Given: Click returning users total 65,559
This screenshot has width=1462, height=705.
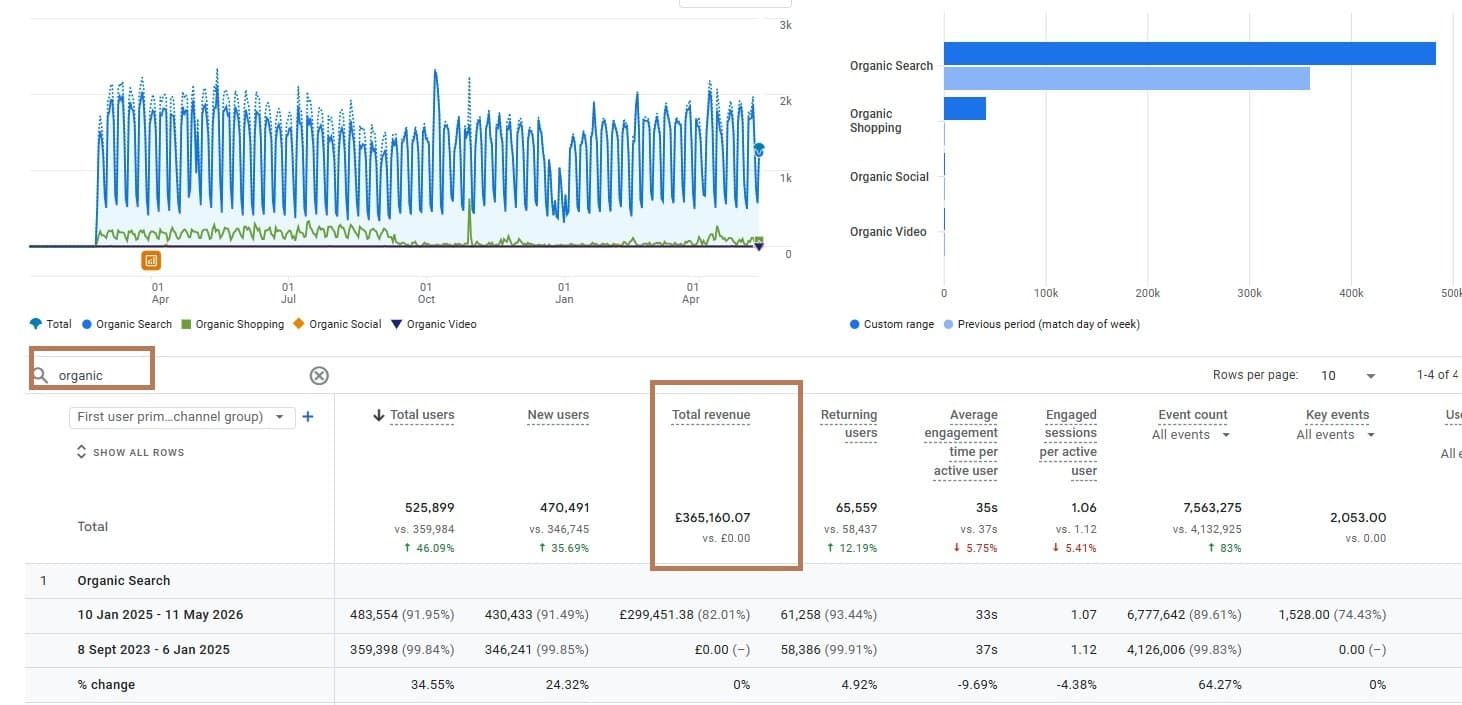Looking at the screenshot, I should pos(856,508).
